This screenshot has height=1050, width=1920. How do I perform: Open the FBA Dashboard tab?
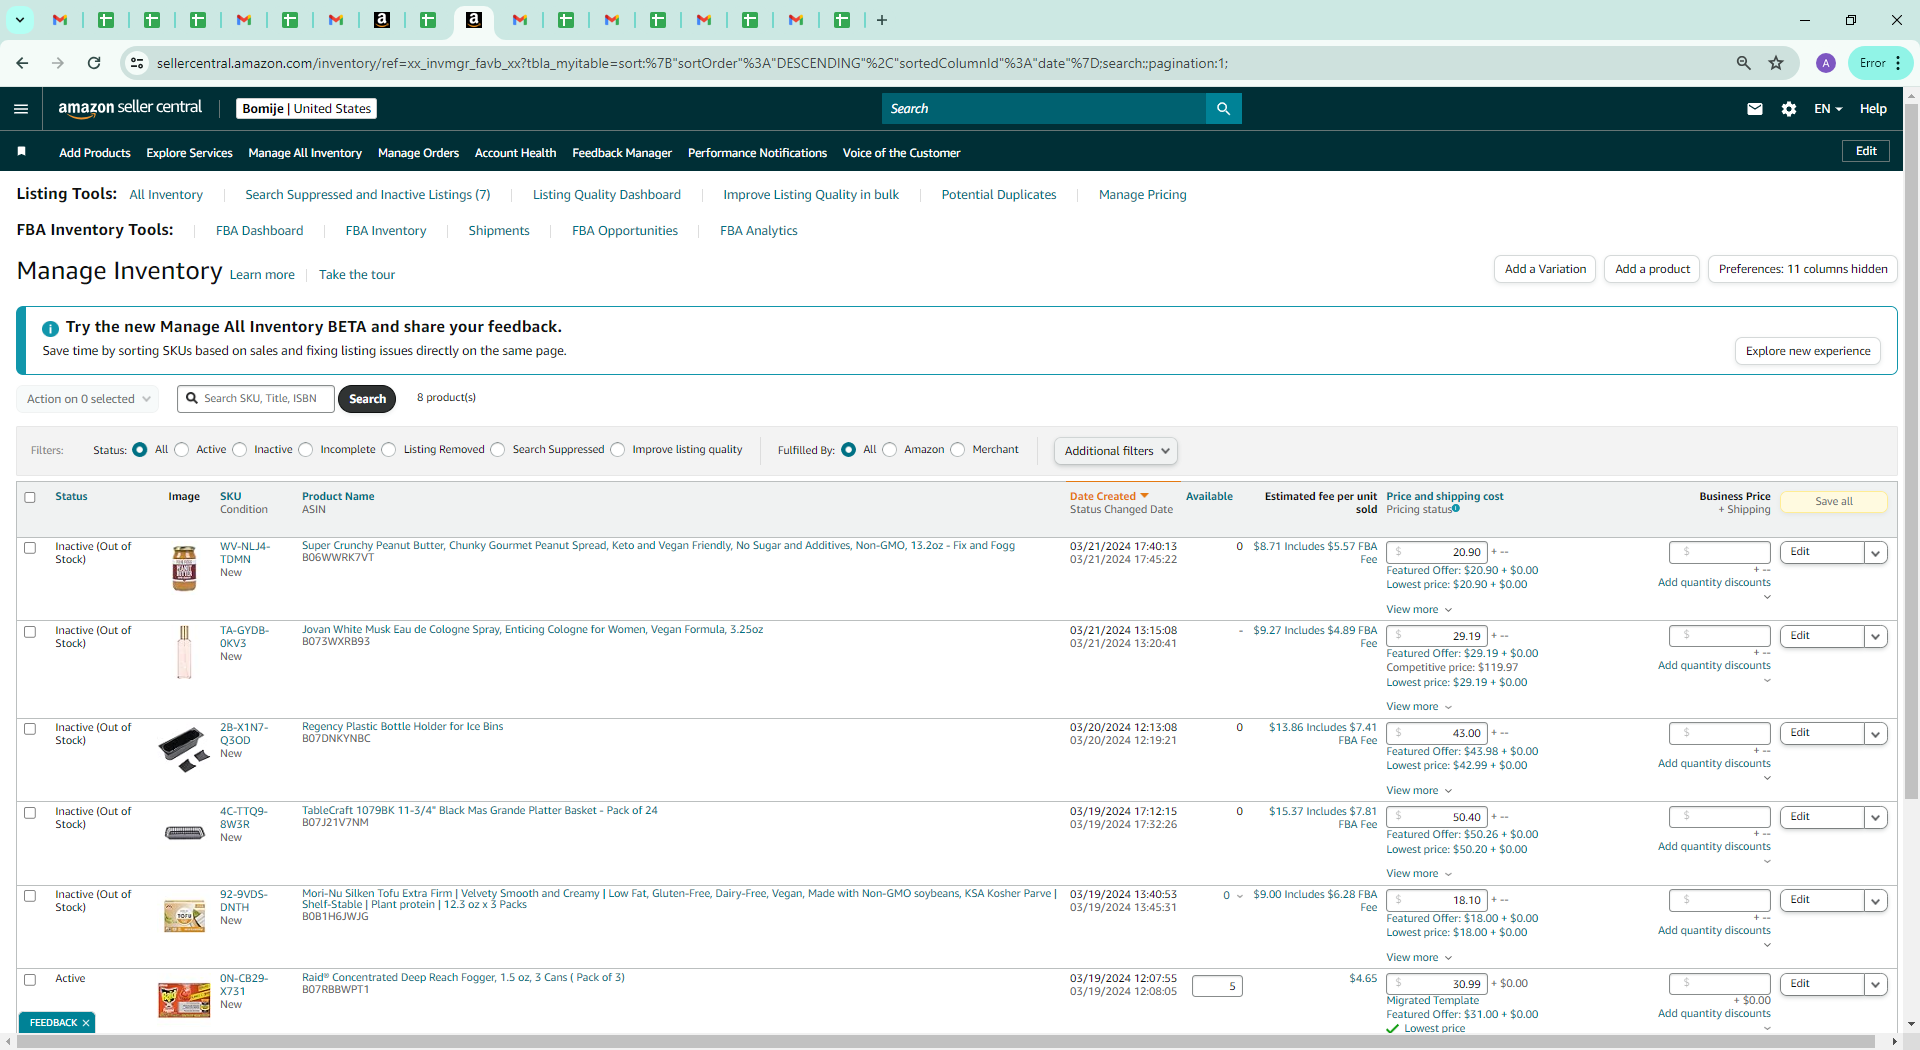(259, 231)
